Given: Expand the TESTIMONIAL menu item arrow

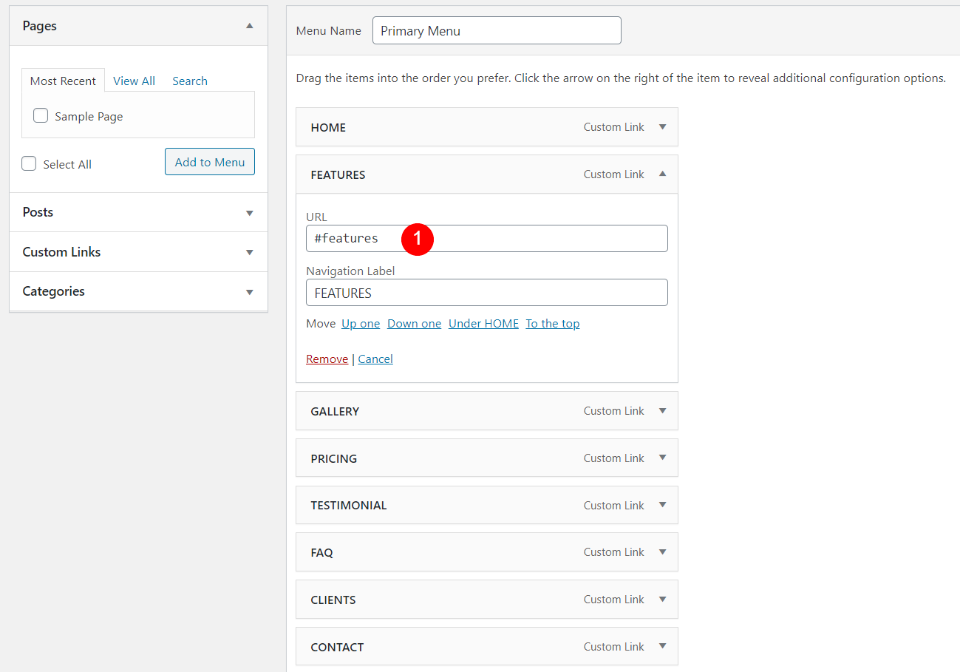Looking at the screenshot, I should point(662,505).
